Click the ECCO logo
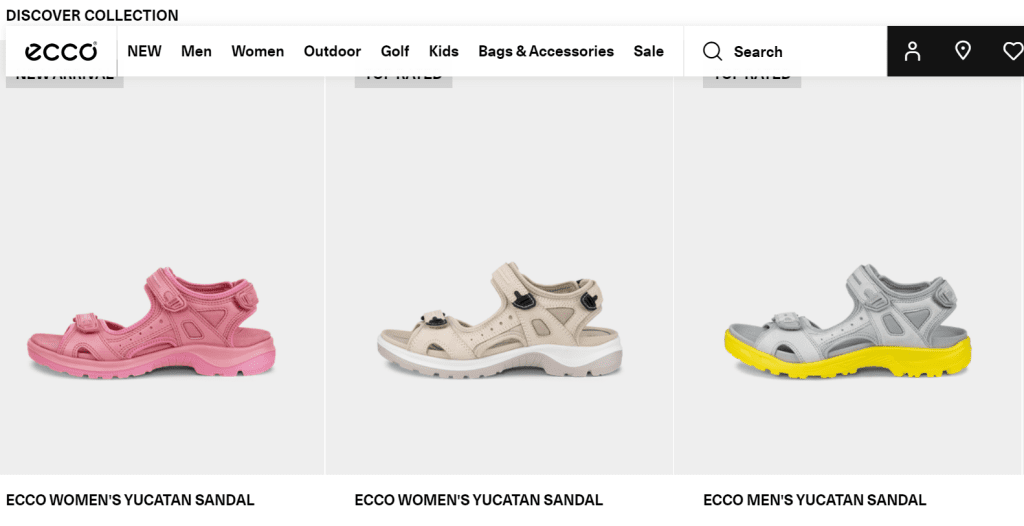 point(61,52)
